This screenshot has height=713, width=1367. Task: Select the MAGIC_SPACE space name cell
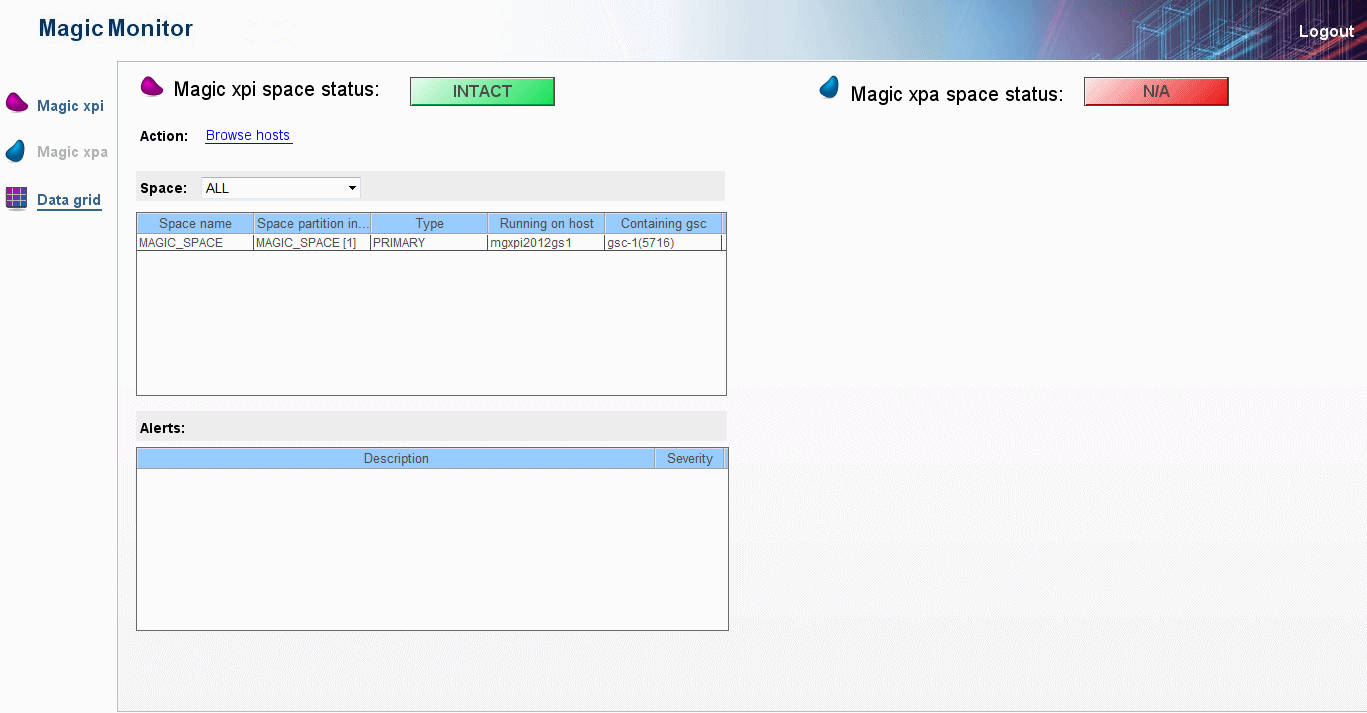[195, 243]
